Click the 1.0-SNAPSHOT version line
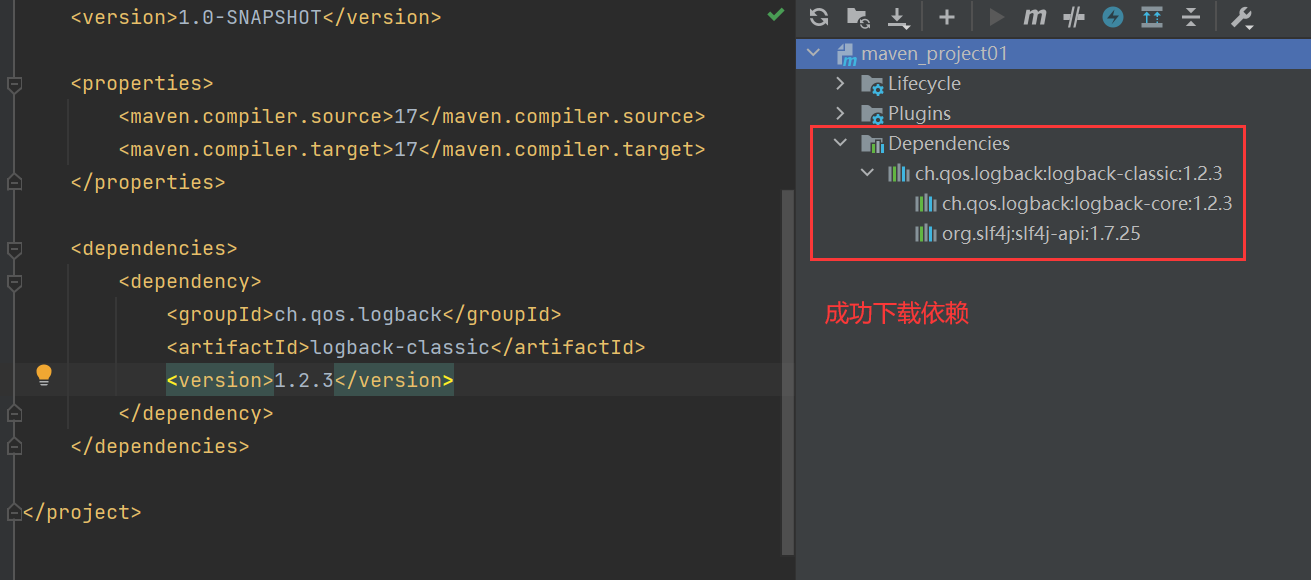The image size is (1311, 580). (256, 17)
